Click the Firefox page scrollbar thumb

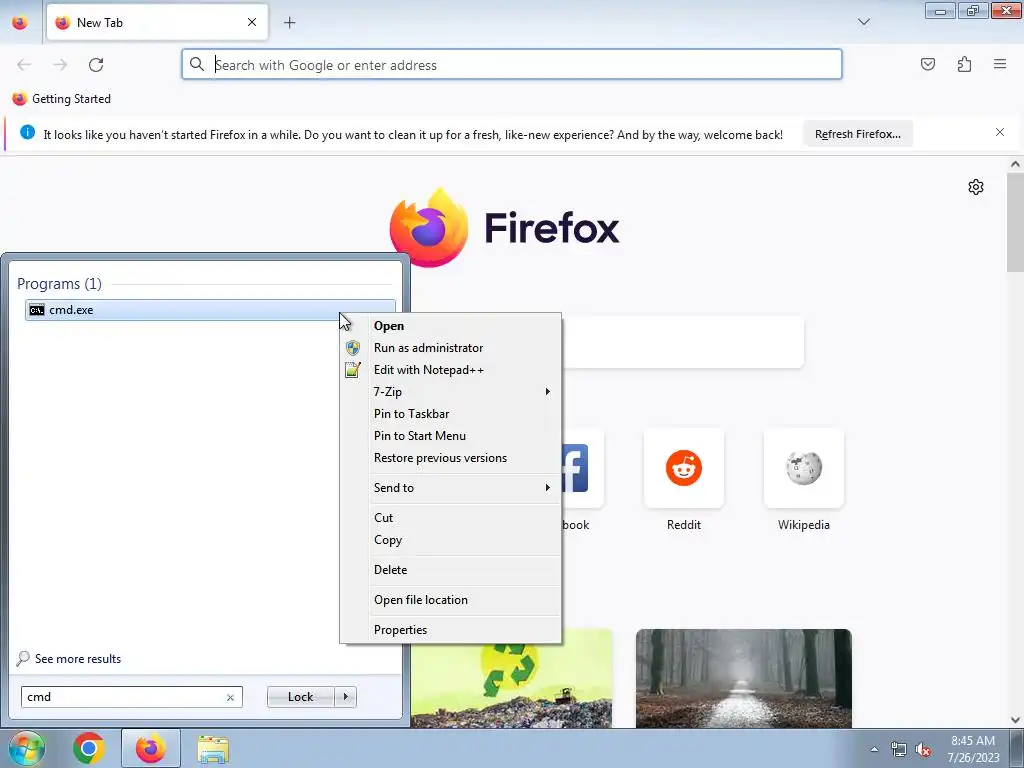pos(1015,221)
